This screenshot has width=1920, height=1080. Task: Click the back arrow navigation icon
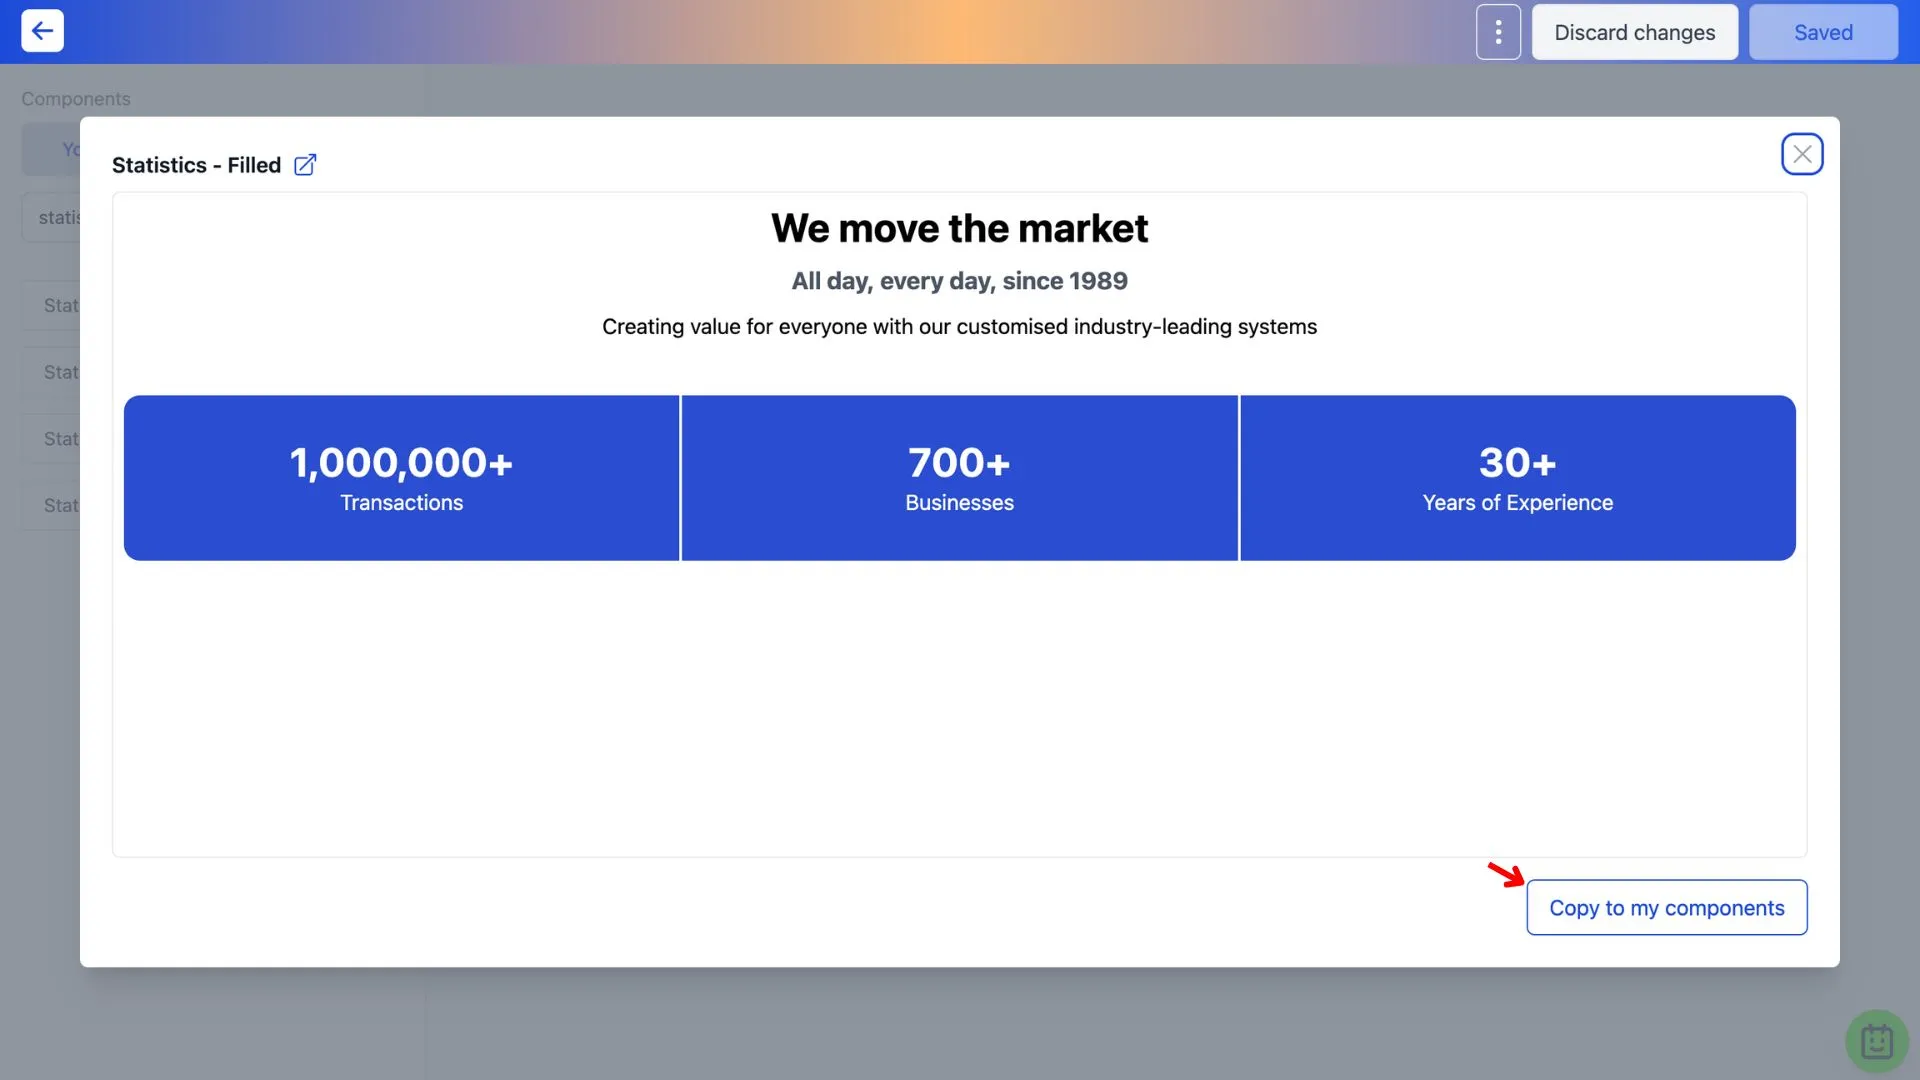pyautogui.click(x=42, y=30)
